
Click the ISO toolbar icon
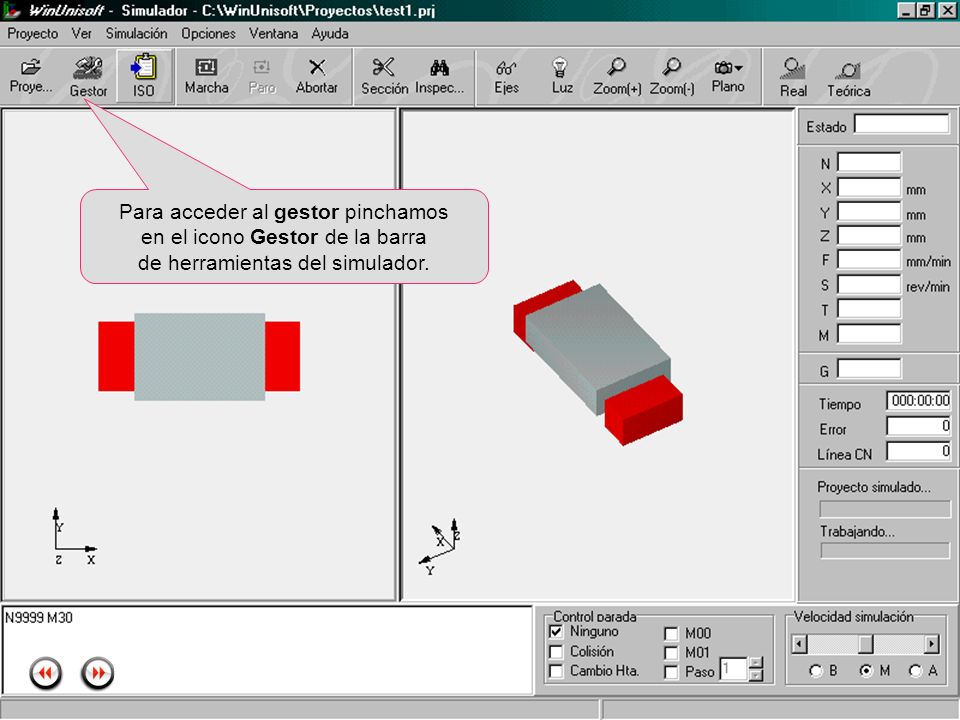coord(144,76)
